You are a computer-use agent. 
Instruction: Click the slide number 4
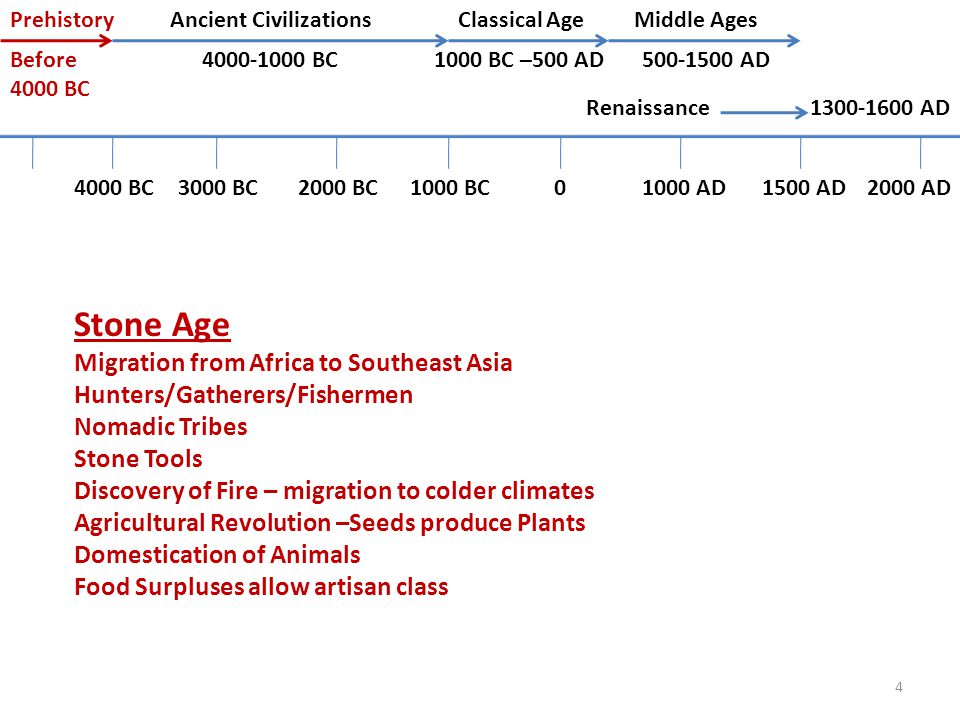click(899, 688)
